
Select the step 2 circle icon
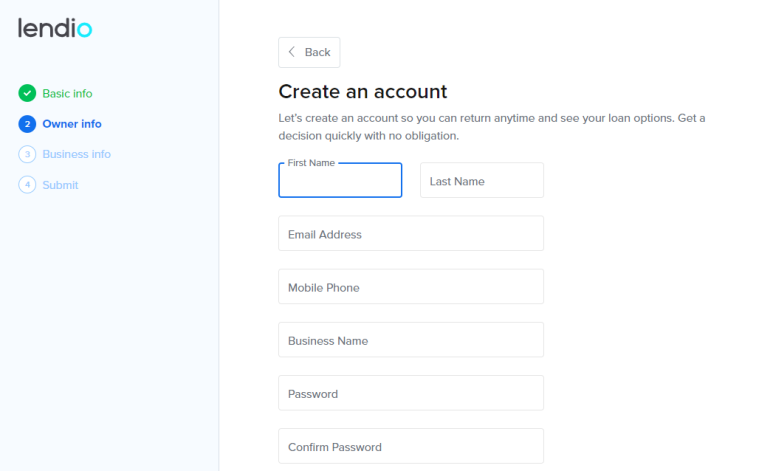point(27,124)
